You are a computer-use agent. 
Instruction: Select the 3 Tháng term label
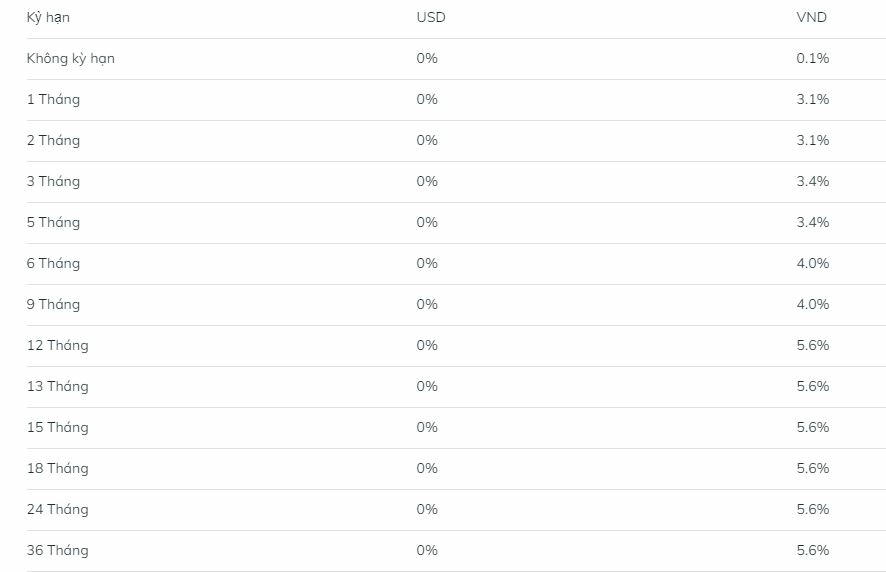point(53,182)
